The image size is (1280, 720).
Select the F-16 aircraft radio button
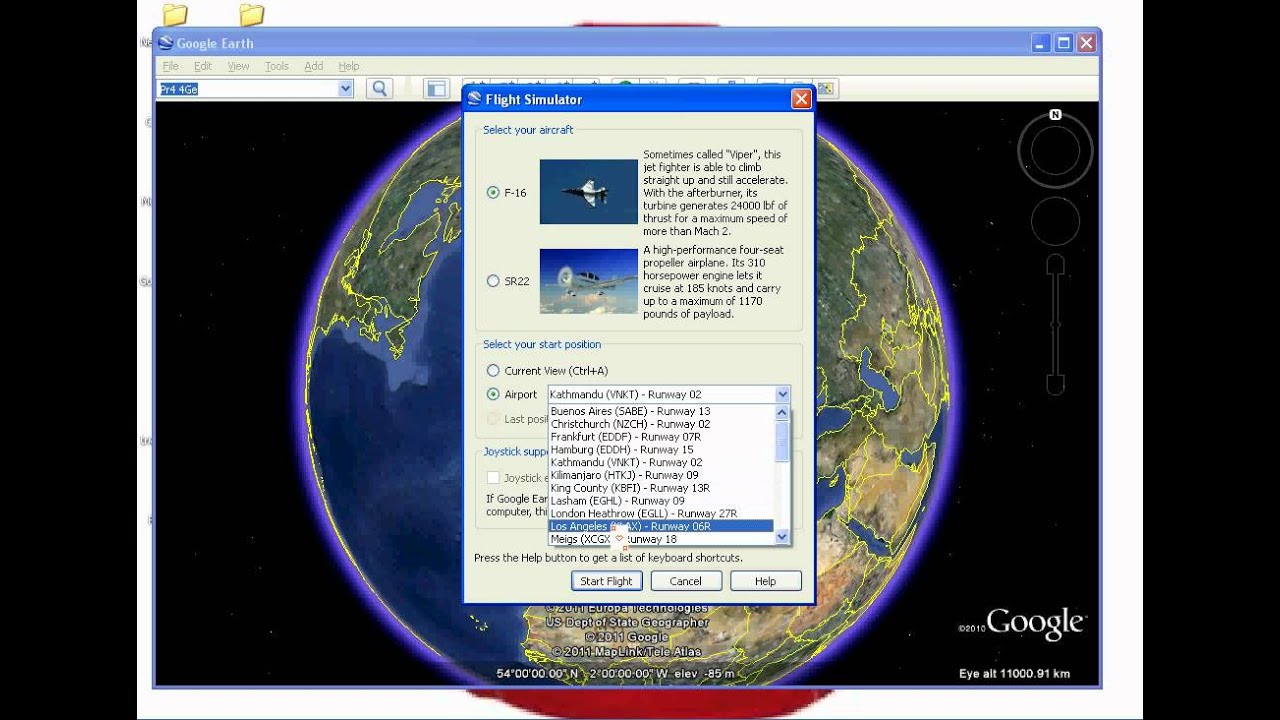point(493,192)
